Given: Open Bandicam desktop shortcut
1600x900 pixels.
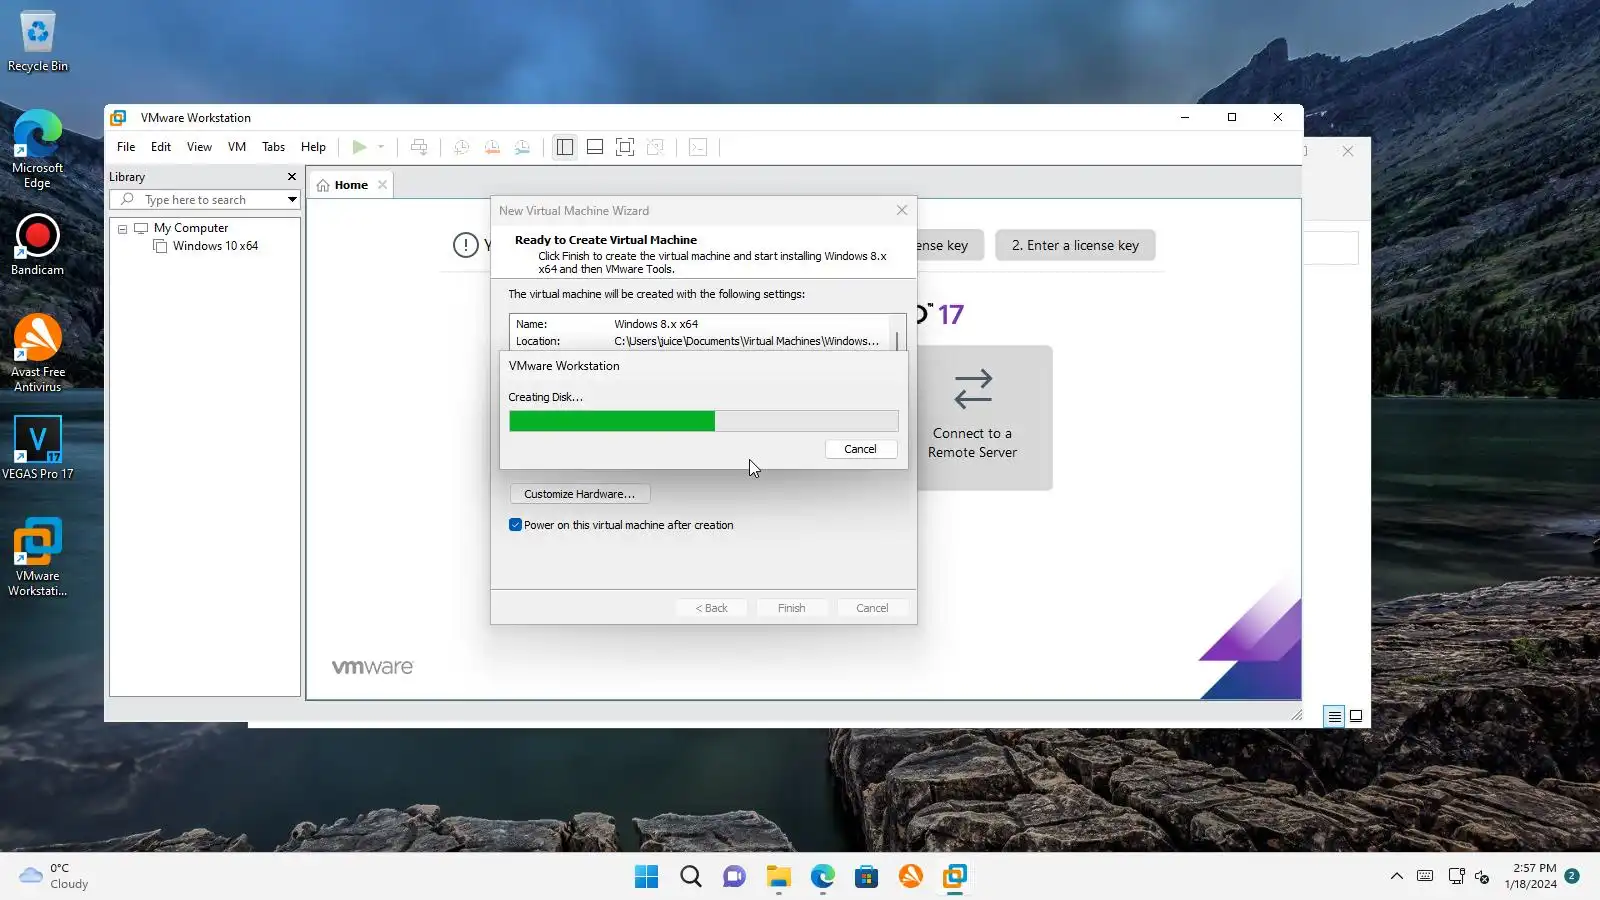Looking at the screenshot, I should click(38, 246).
